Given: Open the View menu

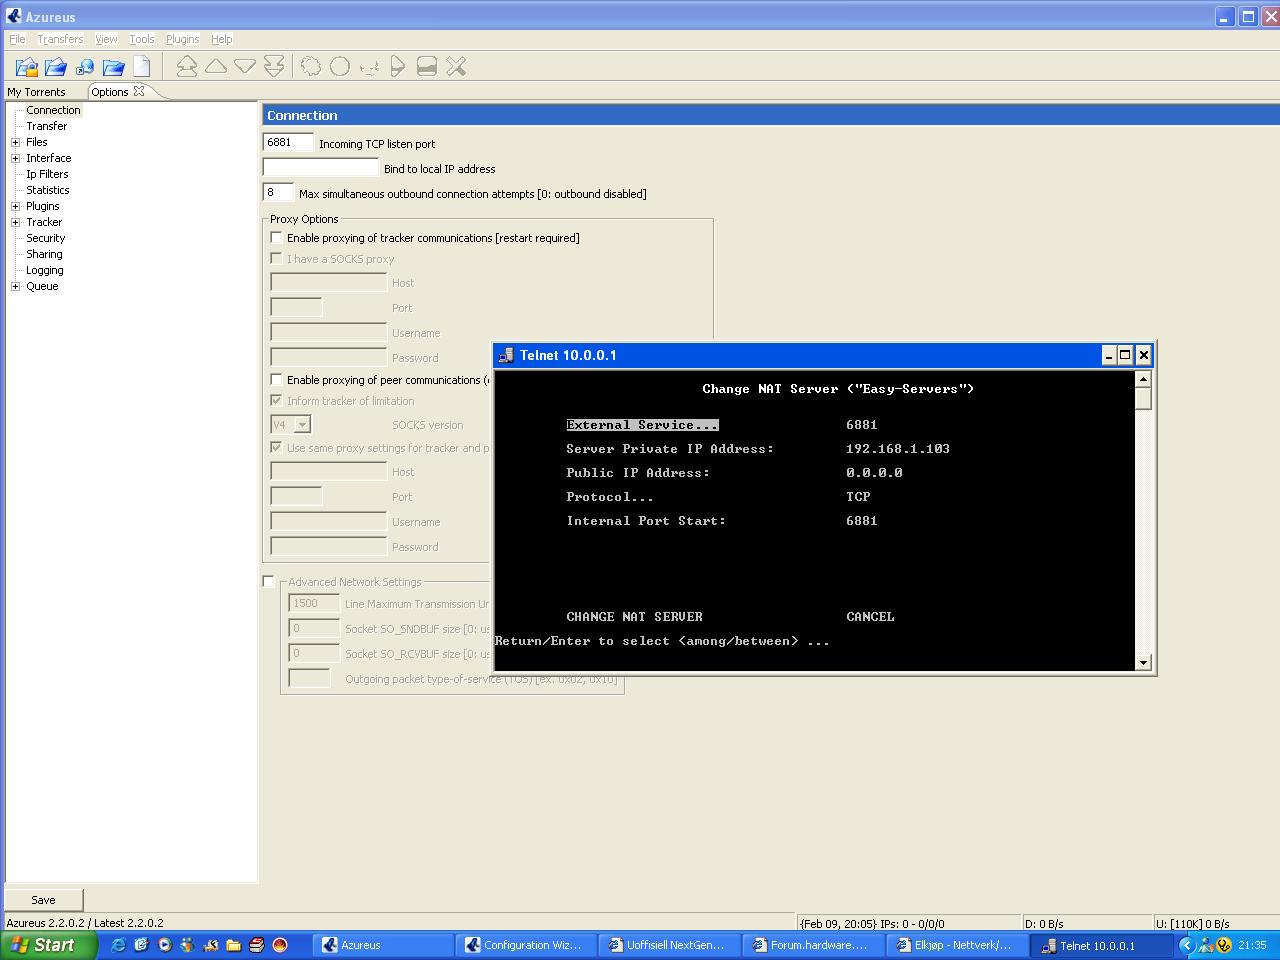Looking at the screenshot, I should pos(106,39).
